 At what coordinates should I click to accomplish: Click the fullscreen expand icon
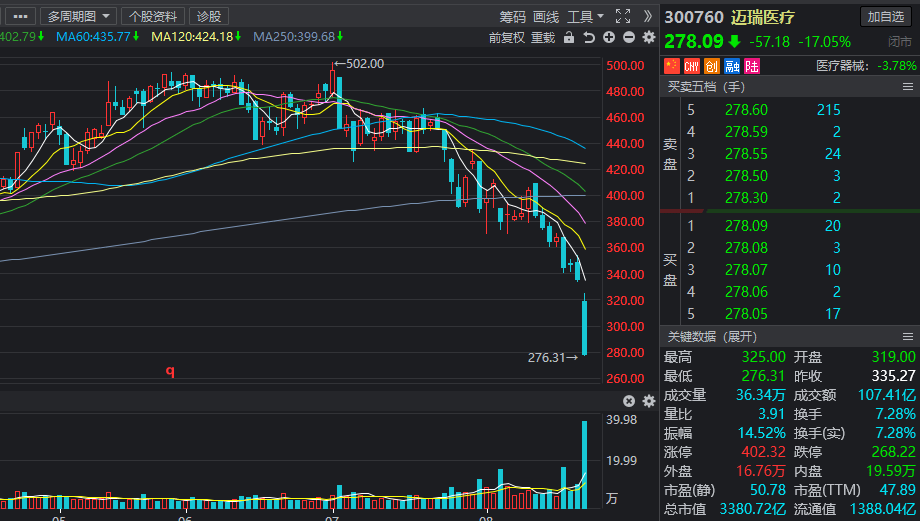(x=623, y=16)
